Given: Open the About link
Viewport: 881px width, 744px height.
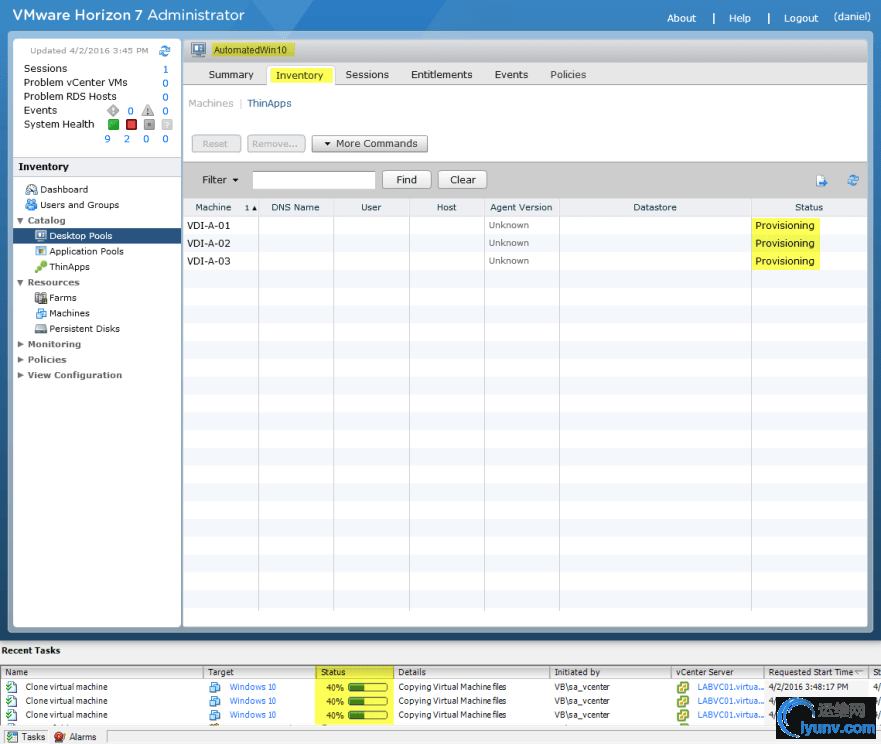Looking at the screenshot, I should 681,18.
